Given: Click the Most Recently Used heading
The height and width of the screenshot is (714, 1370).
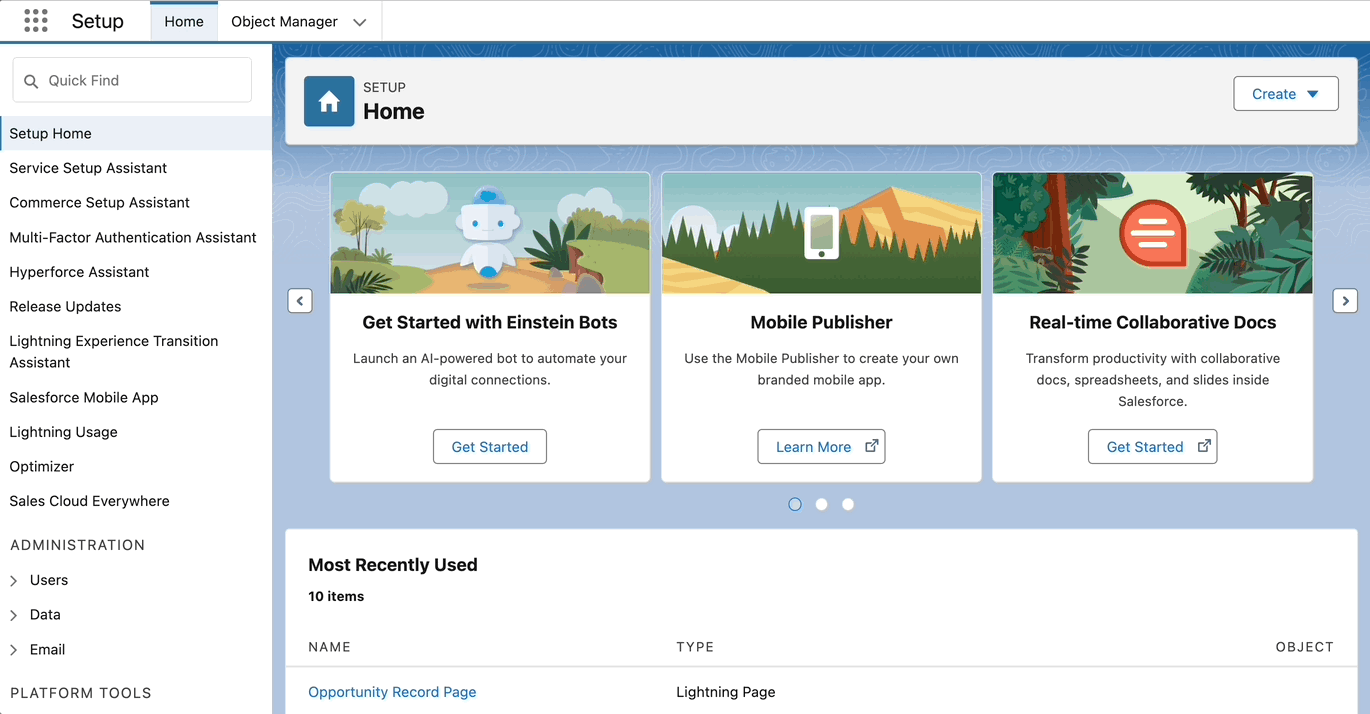Looking at the screenshot, I should 393,565.
